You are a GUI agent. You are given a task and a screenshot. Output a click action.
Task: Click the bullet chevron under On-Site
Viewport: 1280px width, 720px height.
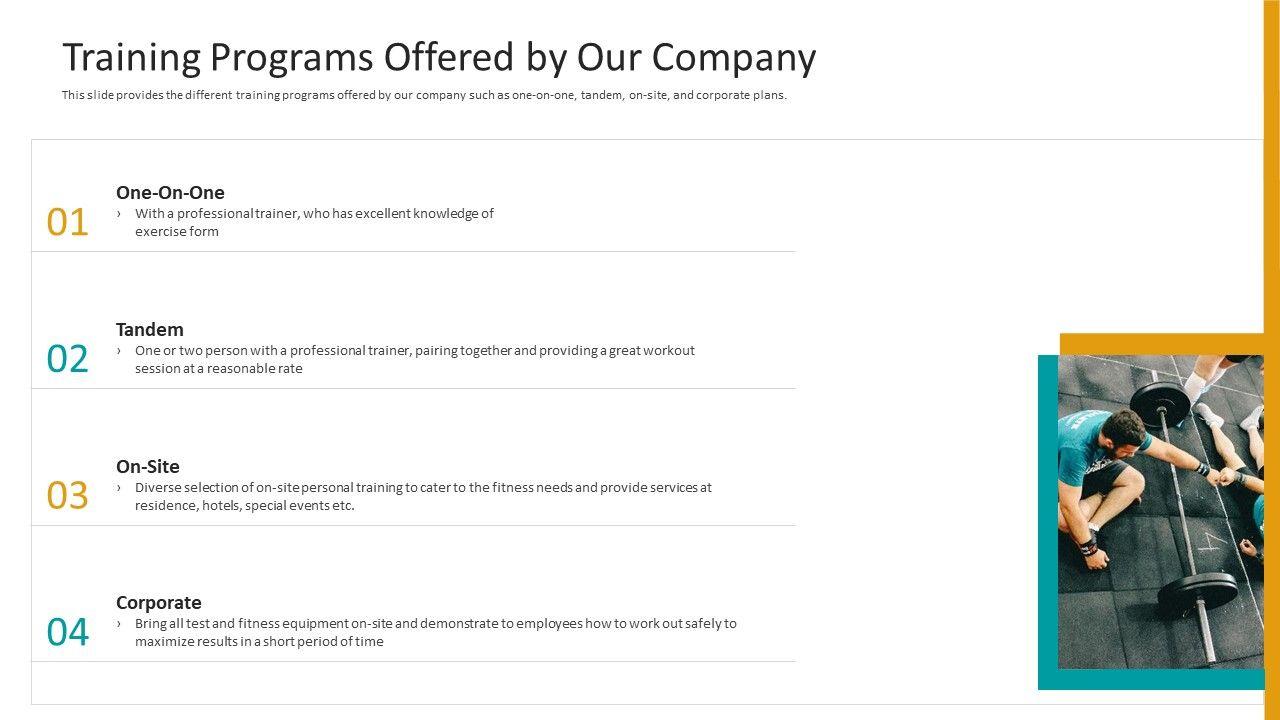click(x=119, y=488)
